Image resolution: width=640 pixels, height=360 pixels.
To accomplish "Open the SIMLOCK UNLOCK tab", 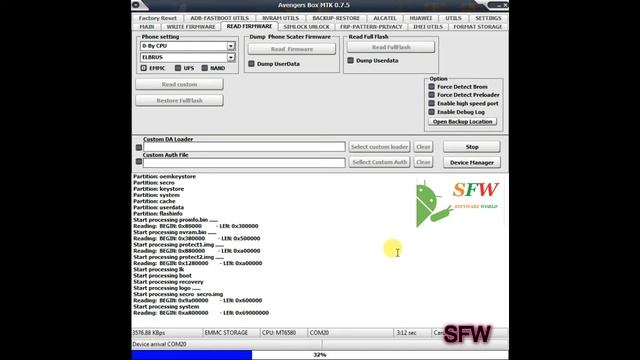I will click(x=306, y=27).
